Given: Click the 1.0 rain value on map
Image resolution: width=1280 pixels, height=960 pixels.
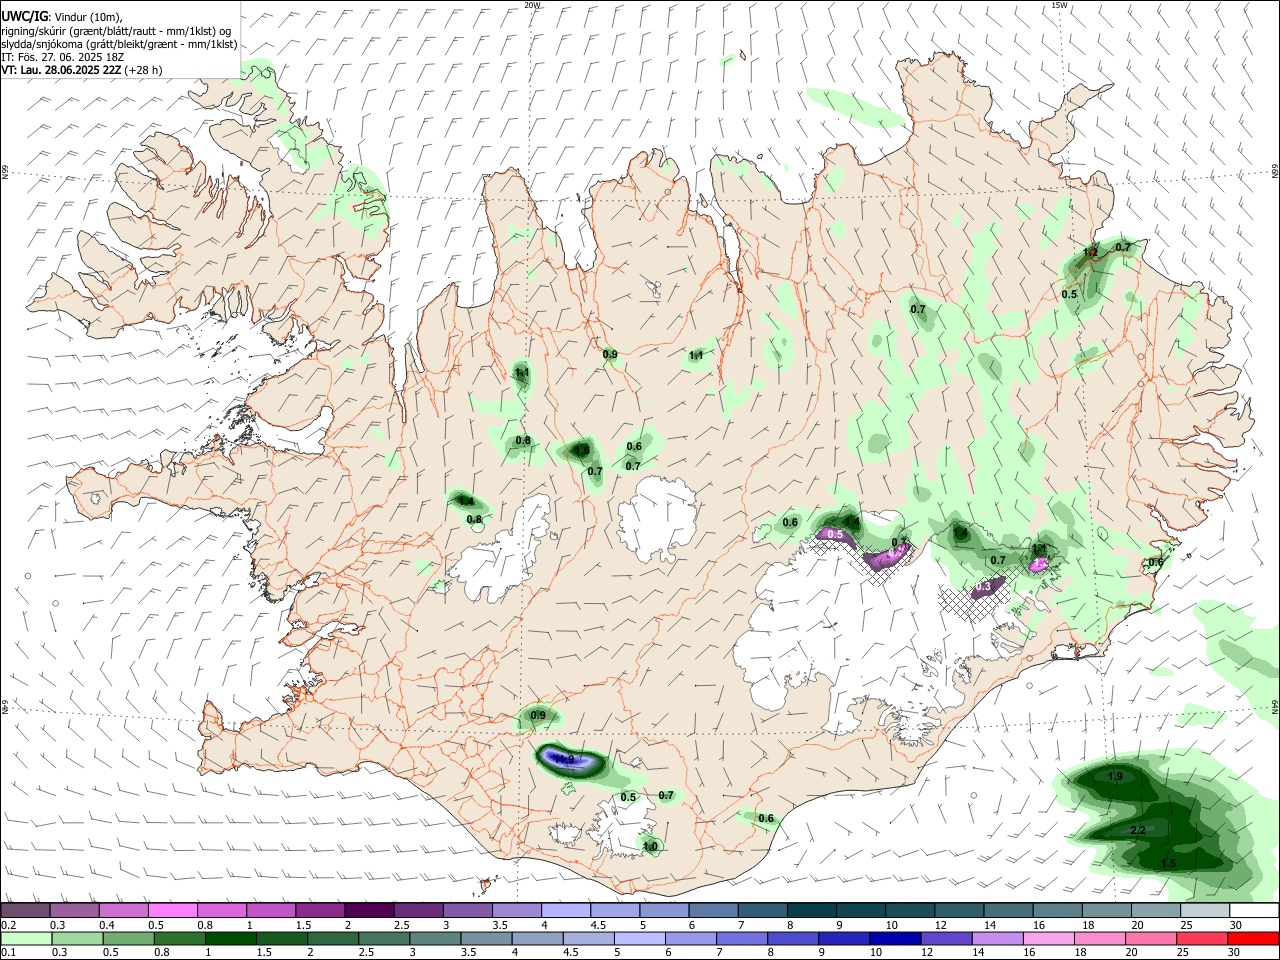Looking at the screenshot, I should point(650,847).
